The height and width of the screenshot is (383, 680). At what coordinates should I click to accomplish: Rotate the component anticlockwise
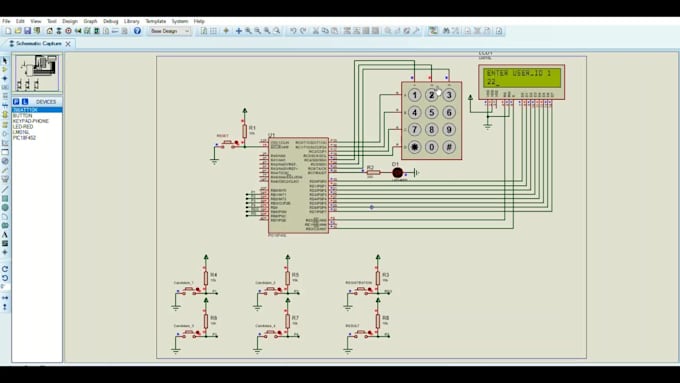5,278
